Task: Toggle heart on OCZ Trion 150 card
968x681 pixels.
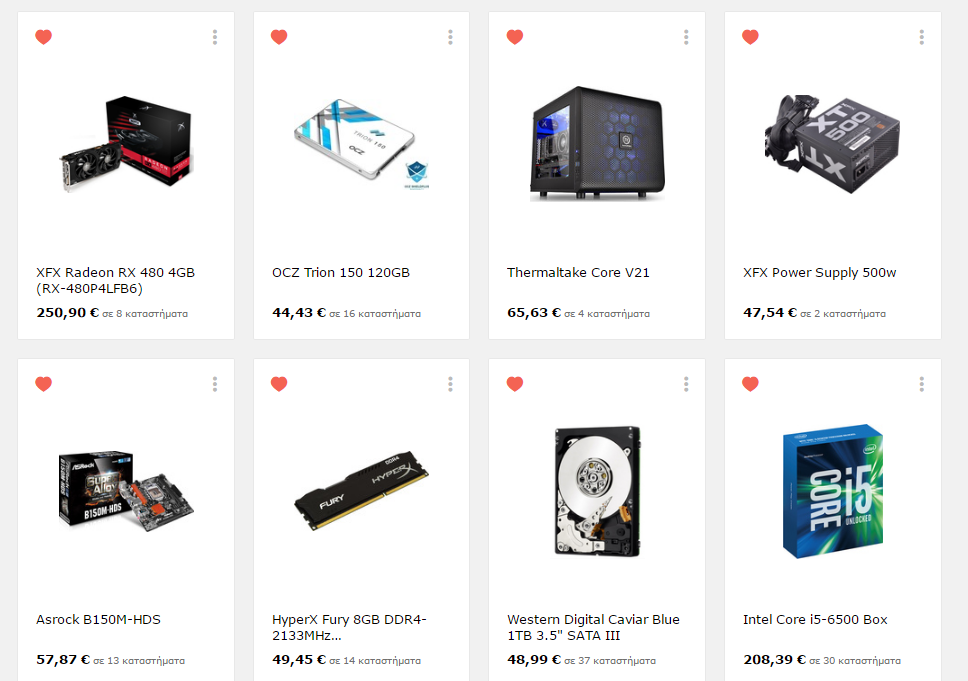Action: 279,37
